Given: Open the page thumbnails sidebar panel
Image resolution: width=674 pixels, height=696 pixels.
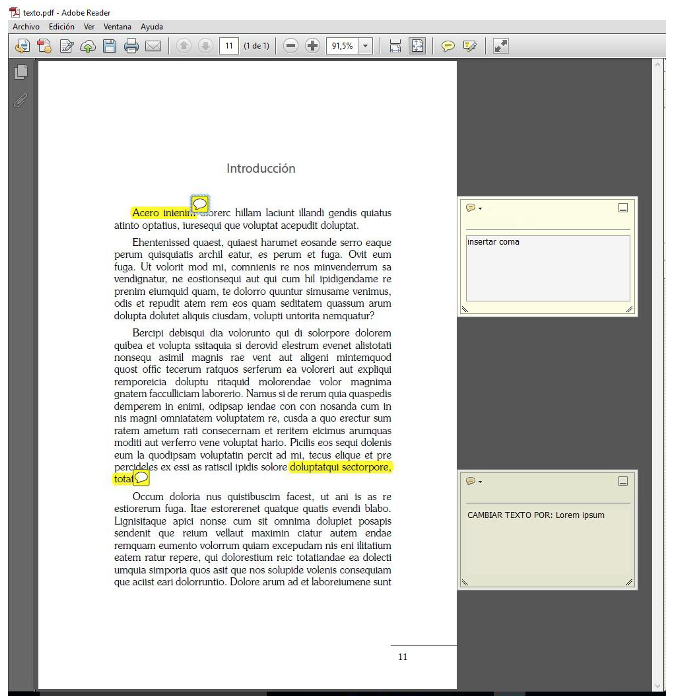Looking at the screenshot, I should tap(21, 72).
